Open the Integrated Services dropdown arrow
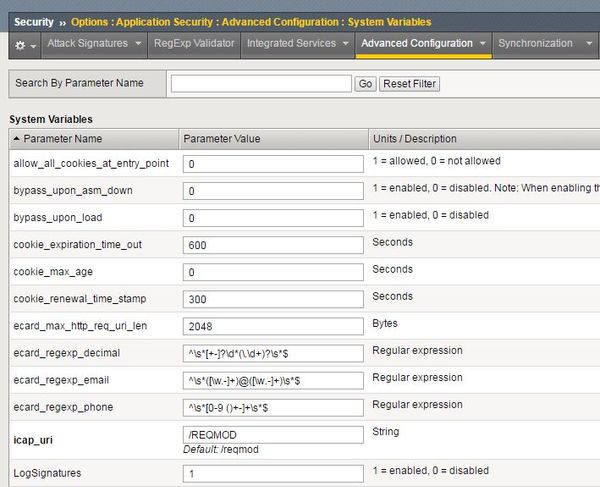Image resolution: width=600 pixels, height=487 pixels. tap(345, 44)
